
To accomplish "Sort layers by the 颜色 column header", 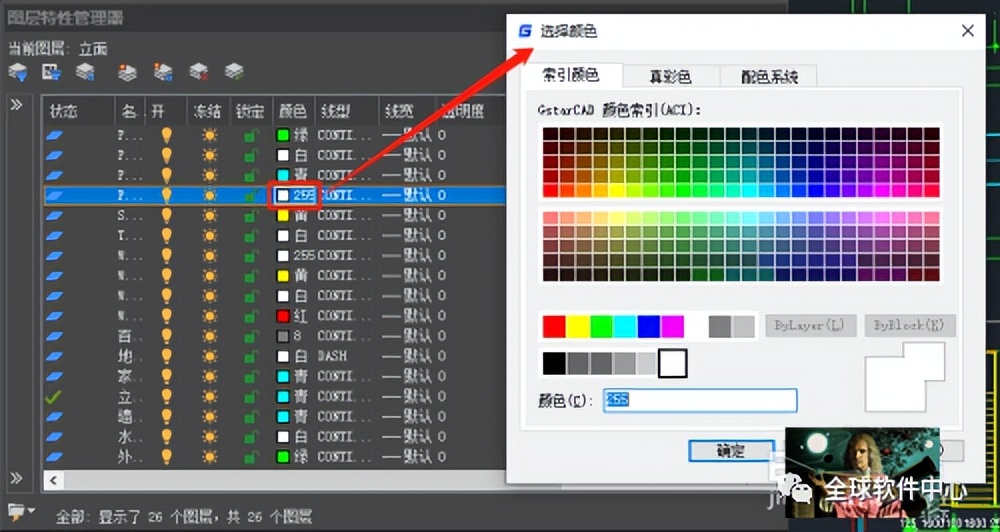I will [x=292, y=112].
